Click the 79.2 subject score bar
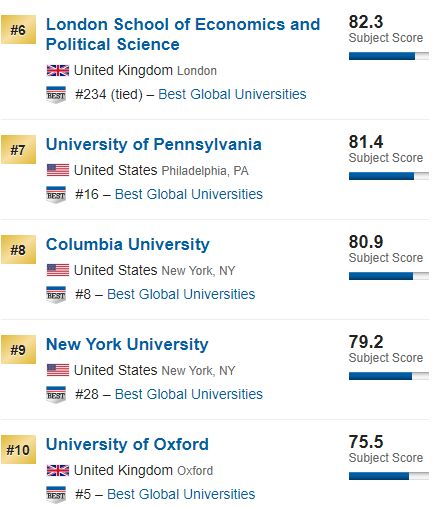The height and width of the screenshot is (507, 435). [389, 376]
